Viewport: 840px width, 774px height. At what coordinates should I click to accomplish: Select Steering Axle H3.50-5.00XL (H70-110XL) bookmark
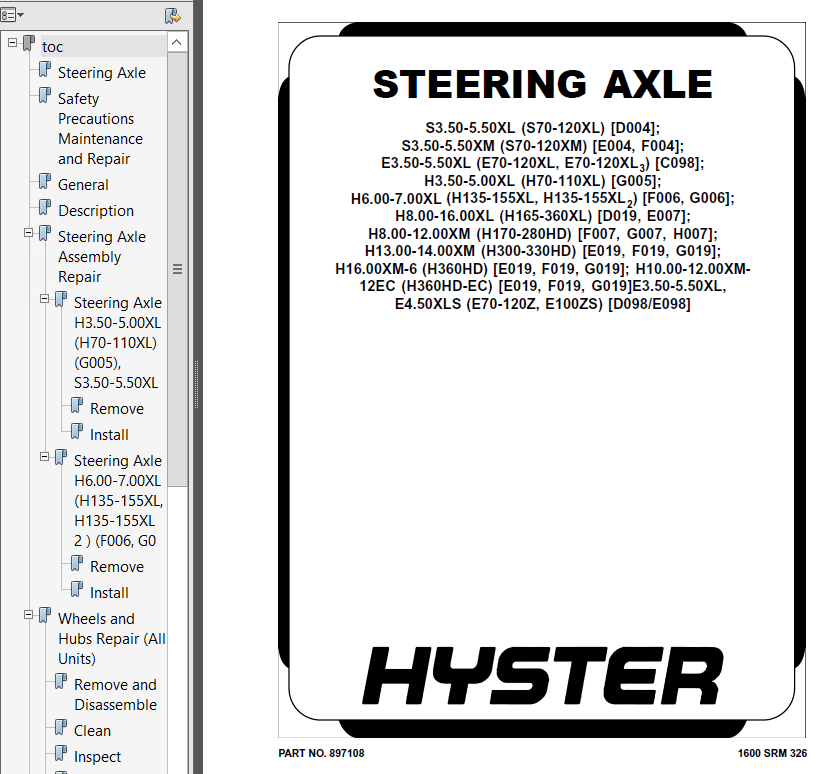pyautogui.click(x=118, y=343)
